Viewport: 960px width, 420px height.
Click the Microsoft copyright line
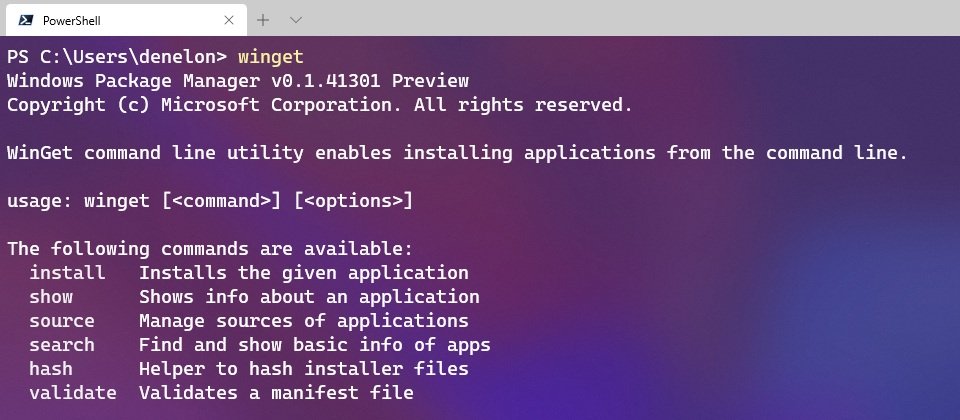[320, 105]
